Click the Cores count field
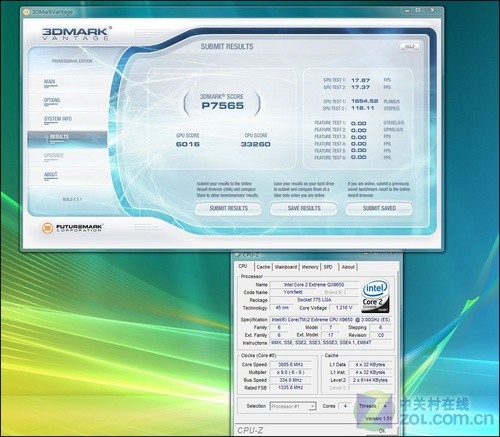Image resolution: width=500 pixels, height=437 pixels. [345, 406]
